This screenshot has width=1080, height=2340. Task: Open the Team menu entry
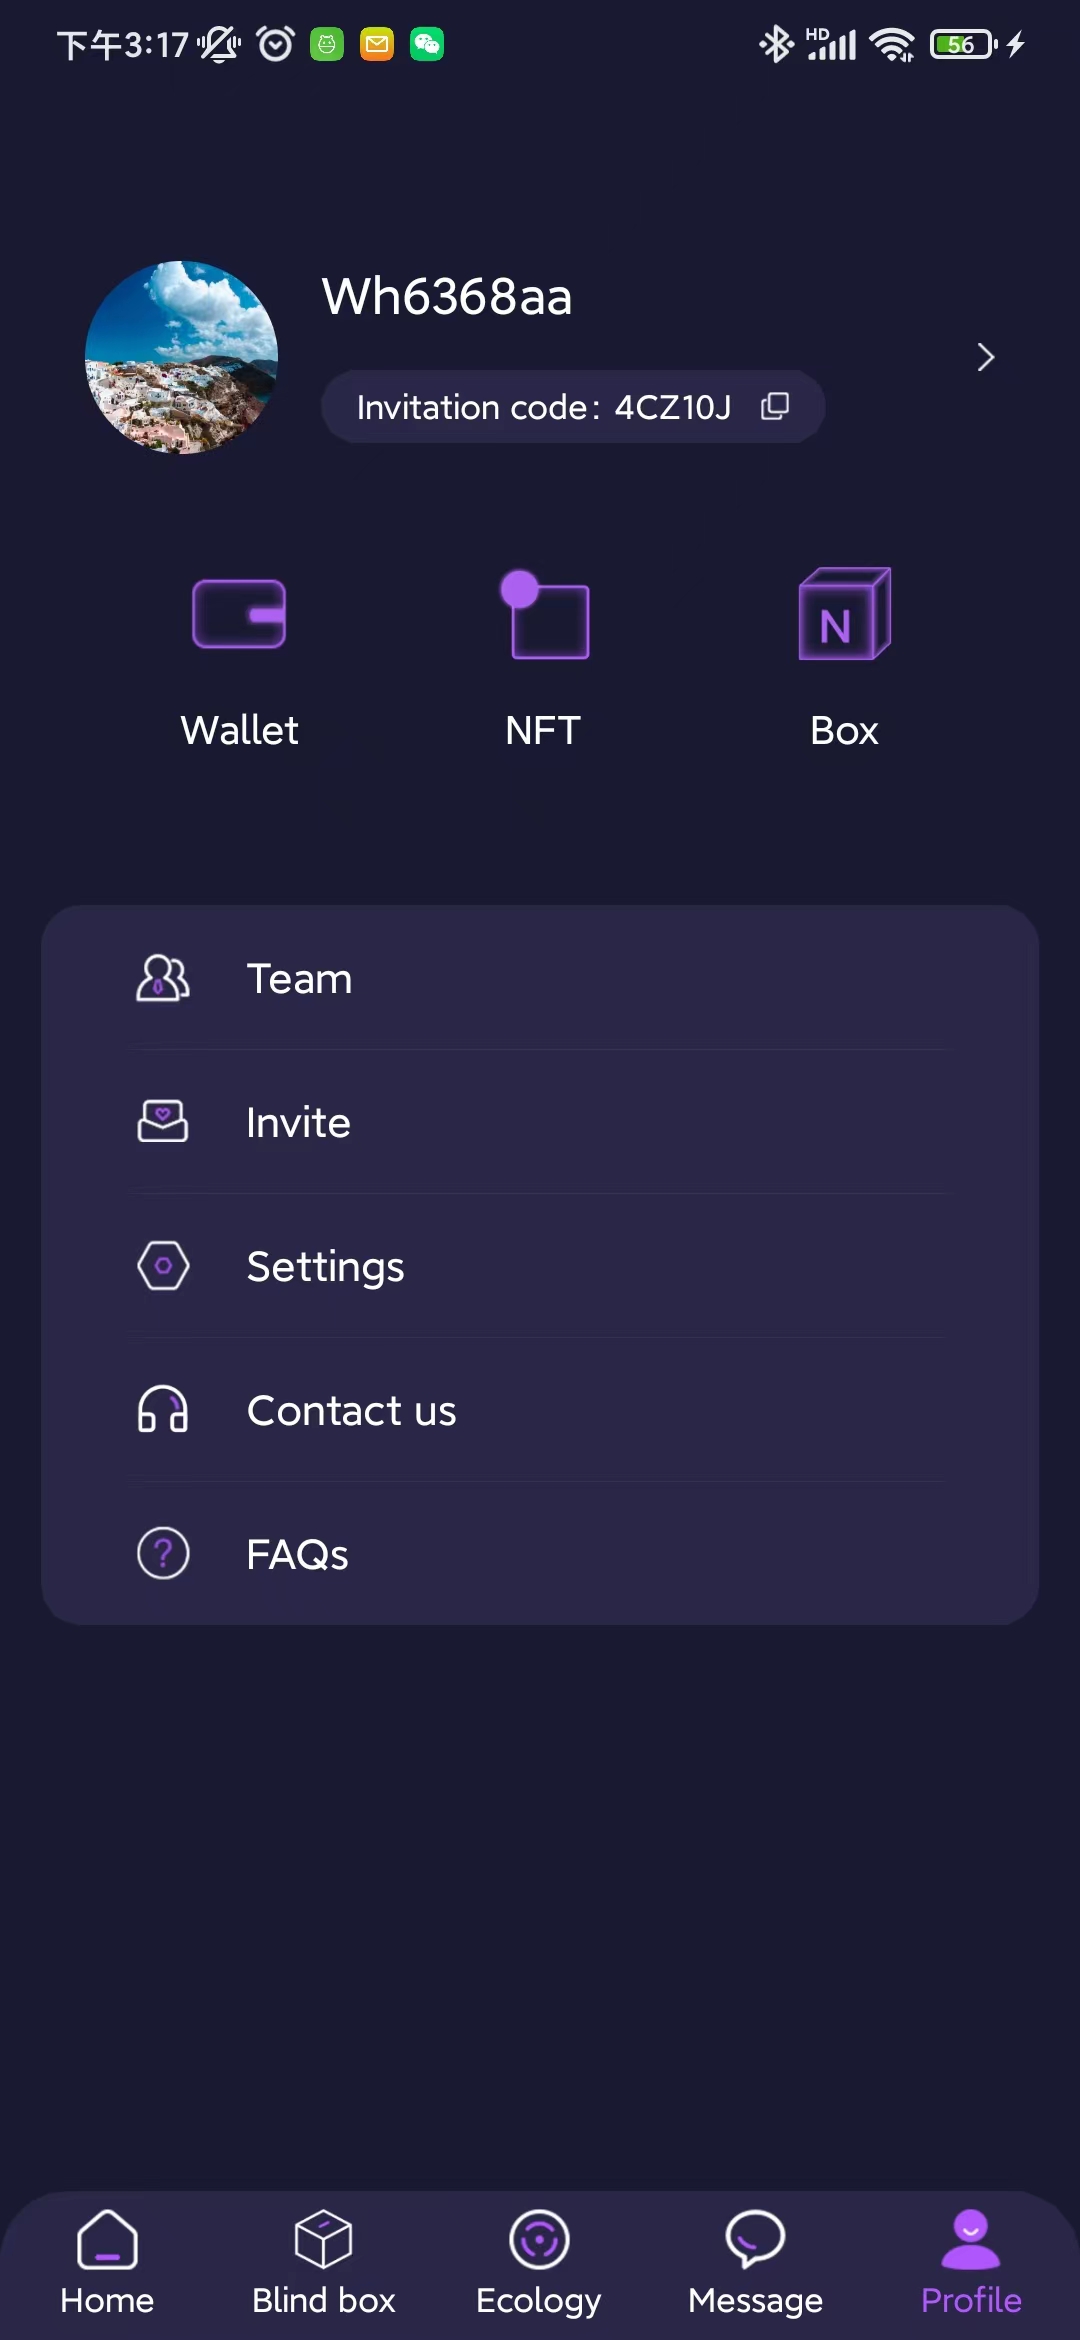click(x=540, y=978)
